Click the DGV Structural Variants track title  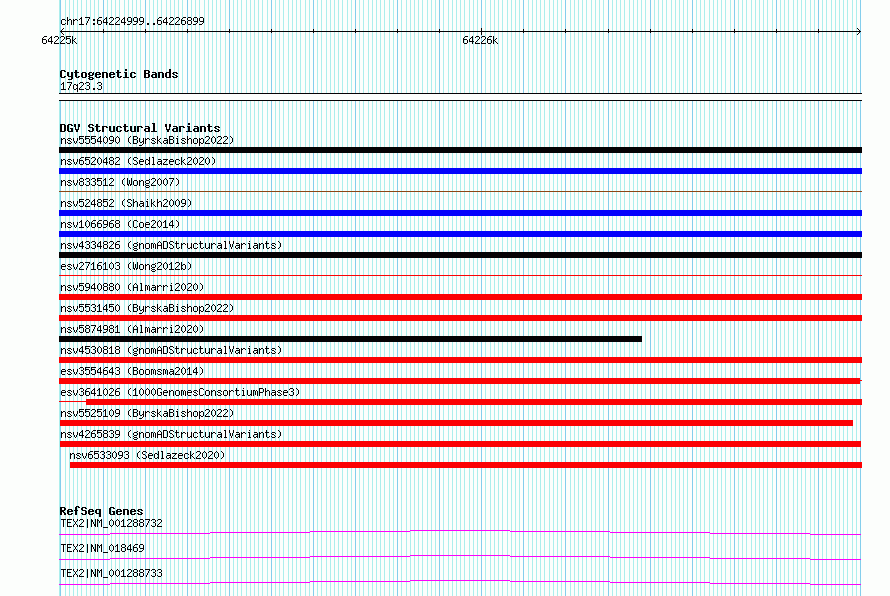point(140,128)
